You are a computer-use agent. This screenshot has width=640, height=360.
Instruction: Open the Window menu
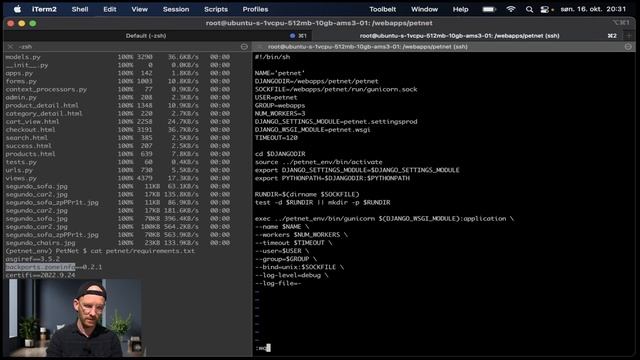[424, 9]
